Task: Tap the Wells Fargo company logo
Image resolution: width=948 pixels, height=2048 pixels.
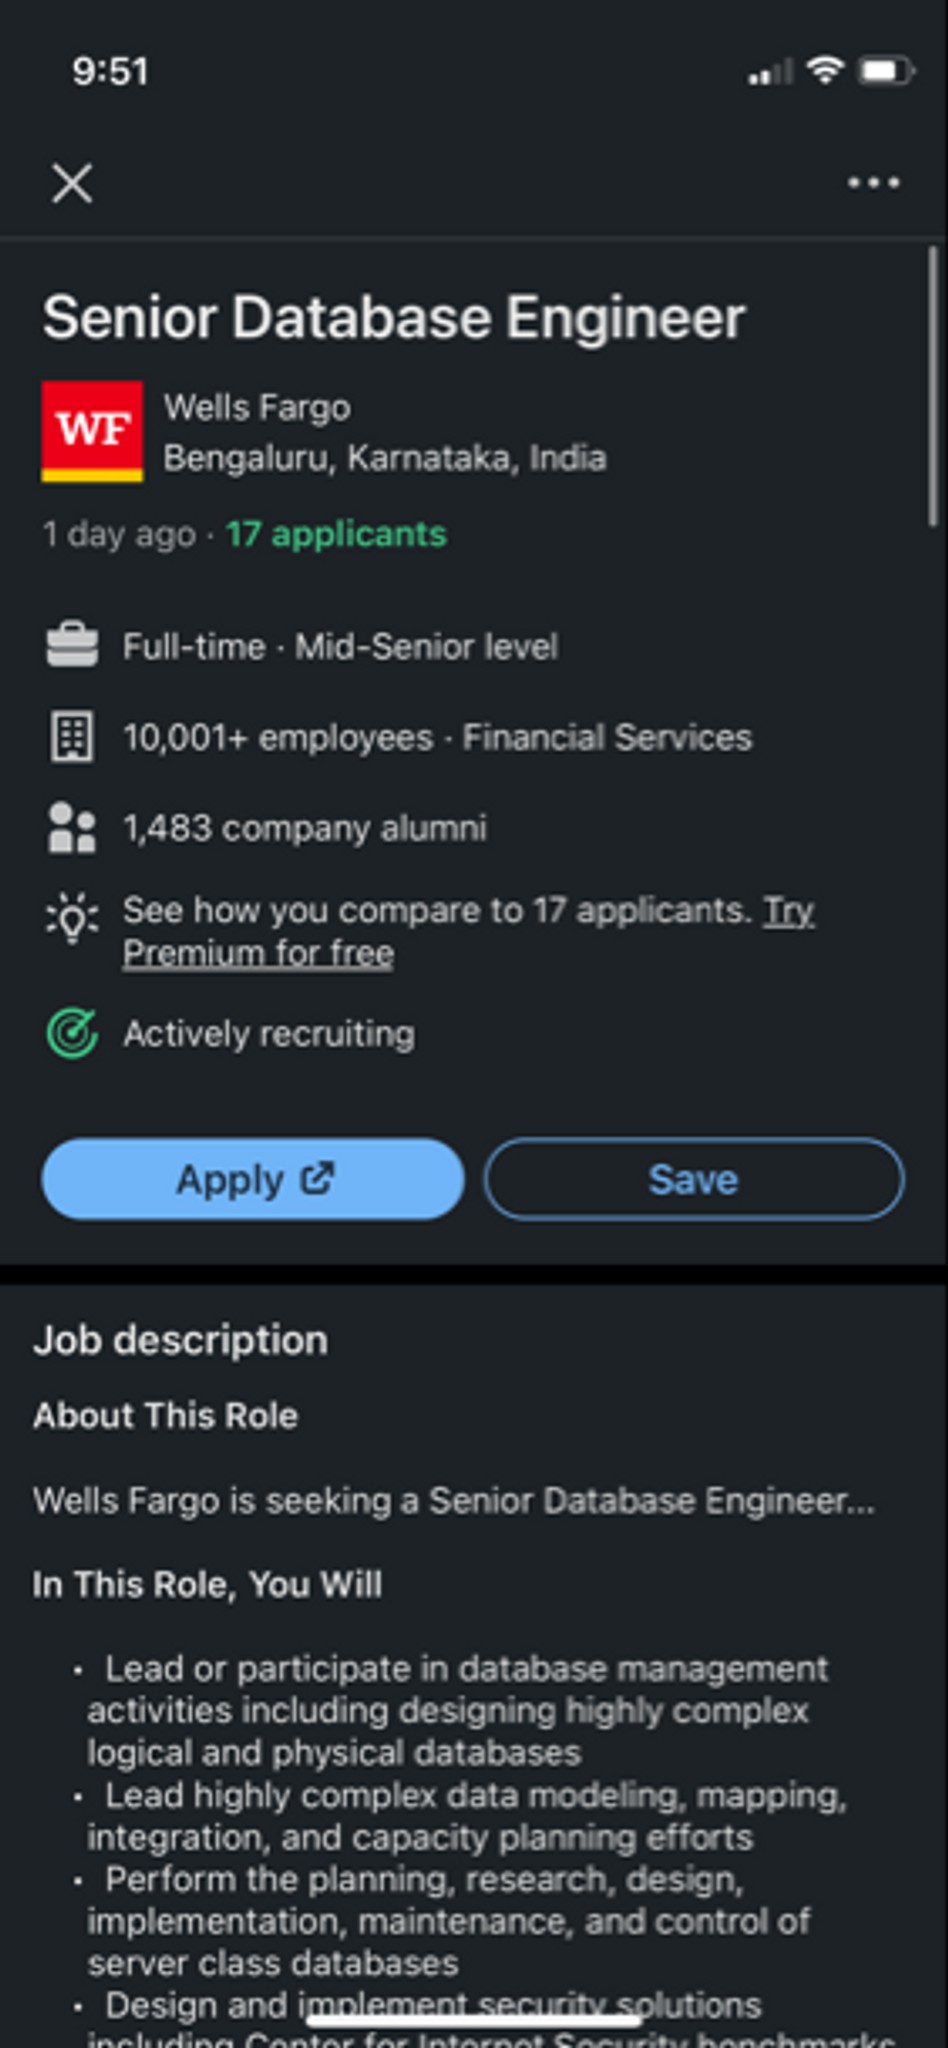Action: pyautogui.click(x=92, y=431)
